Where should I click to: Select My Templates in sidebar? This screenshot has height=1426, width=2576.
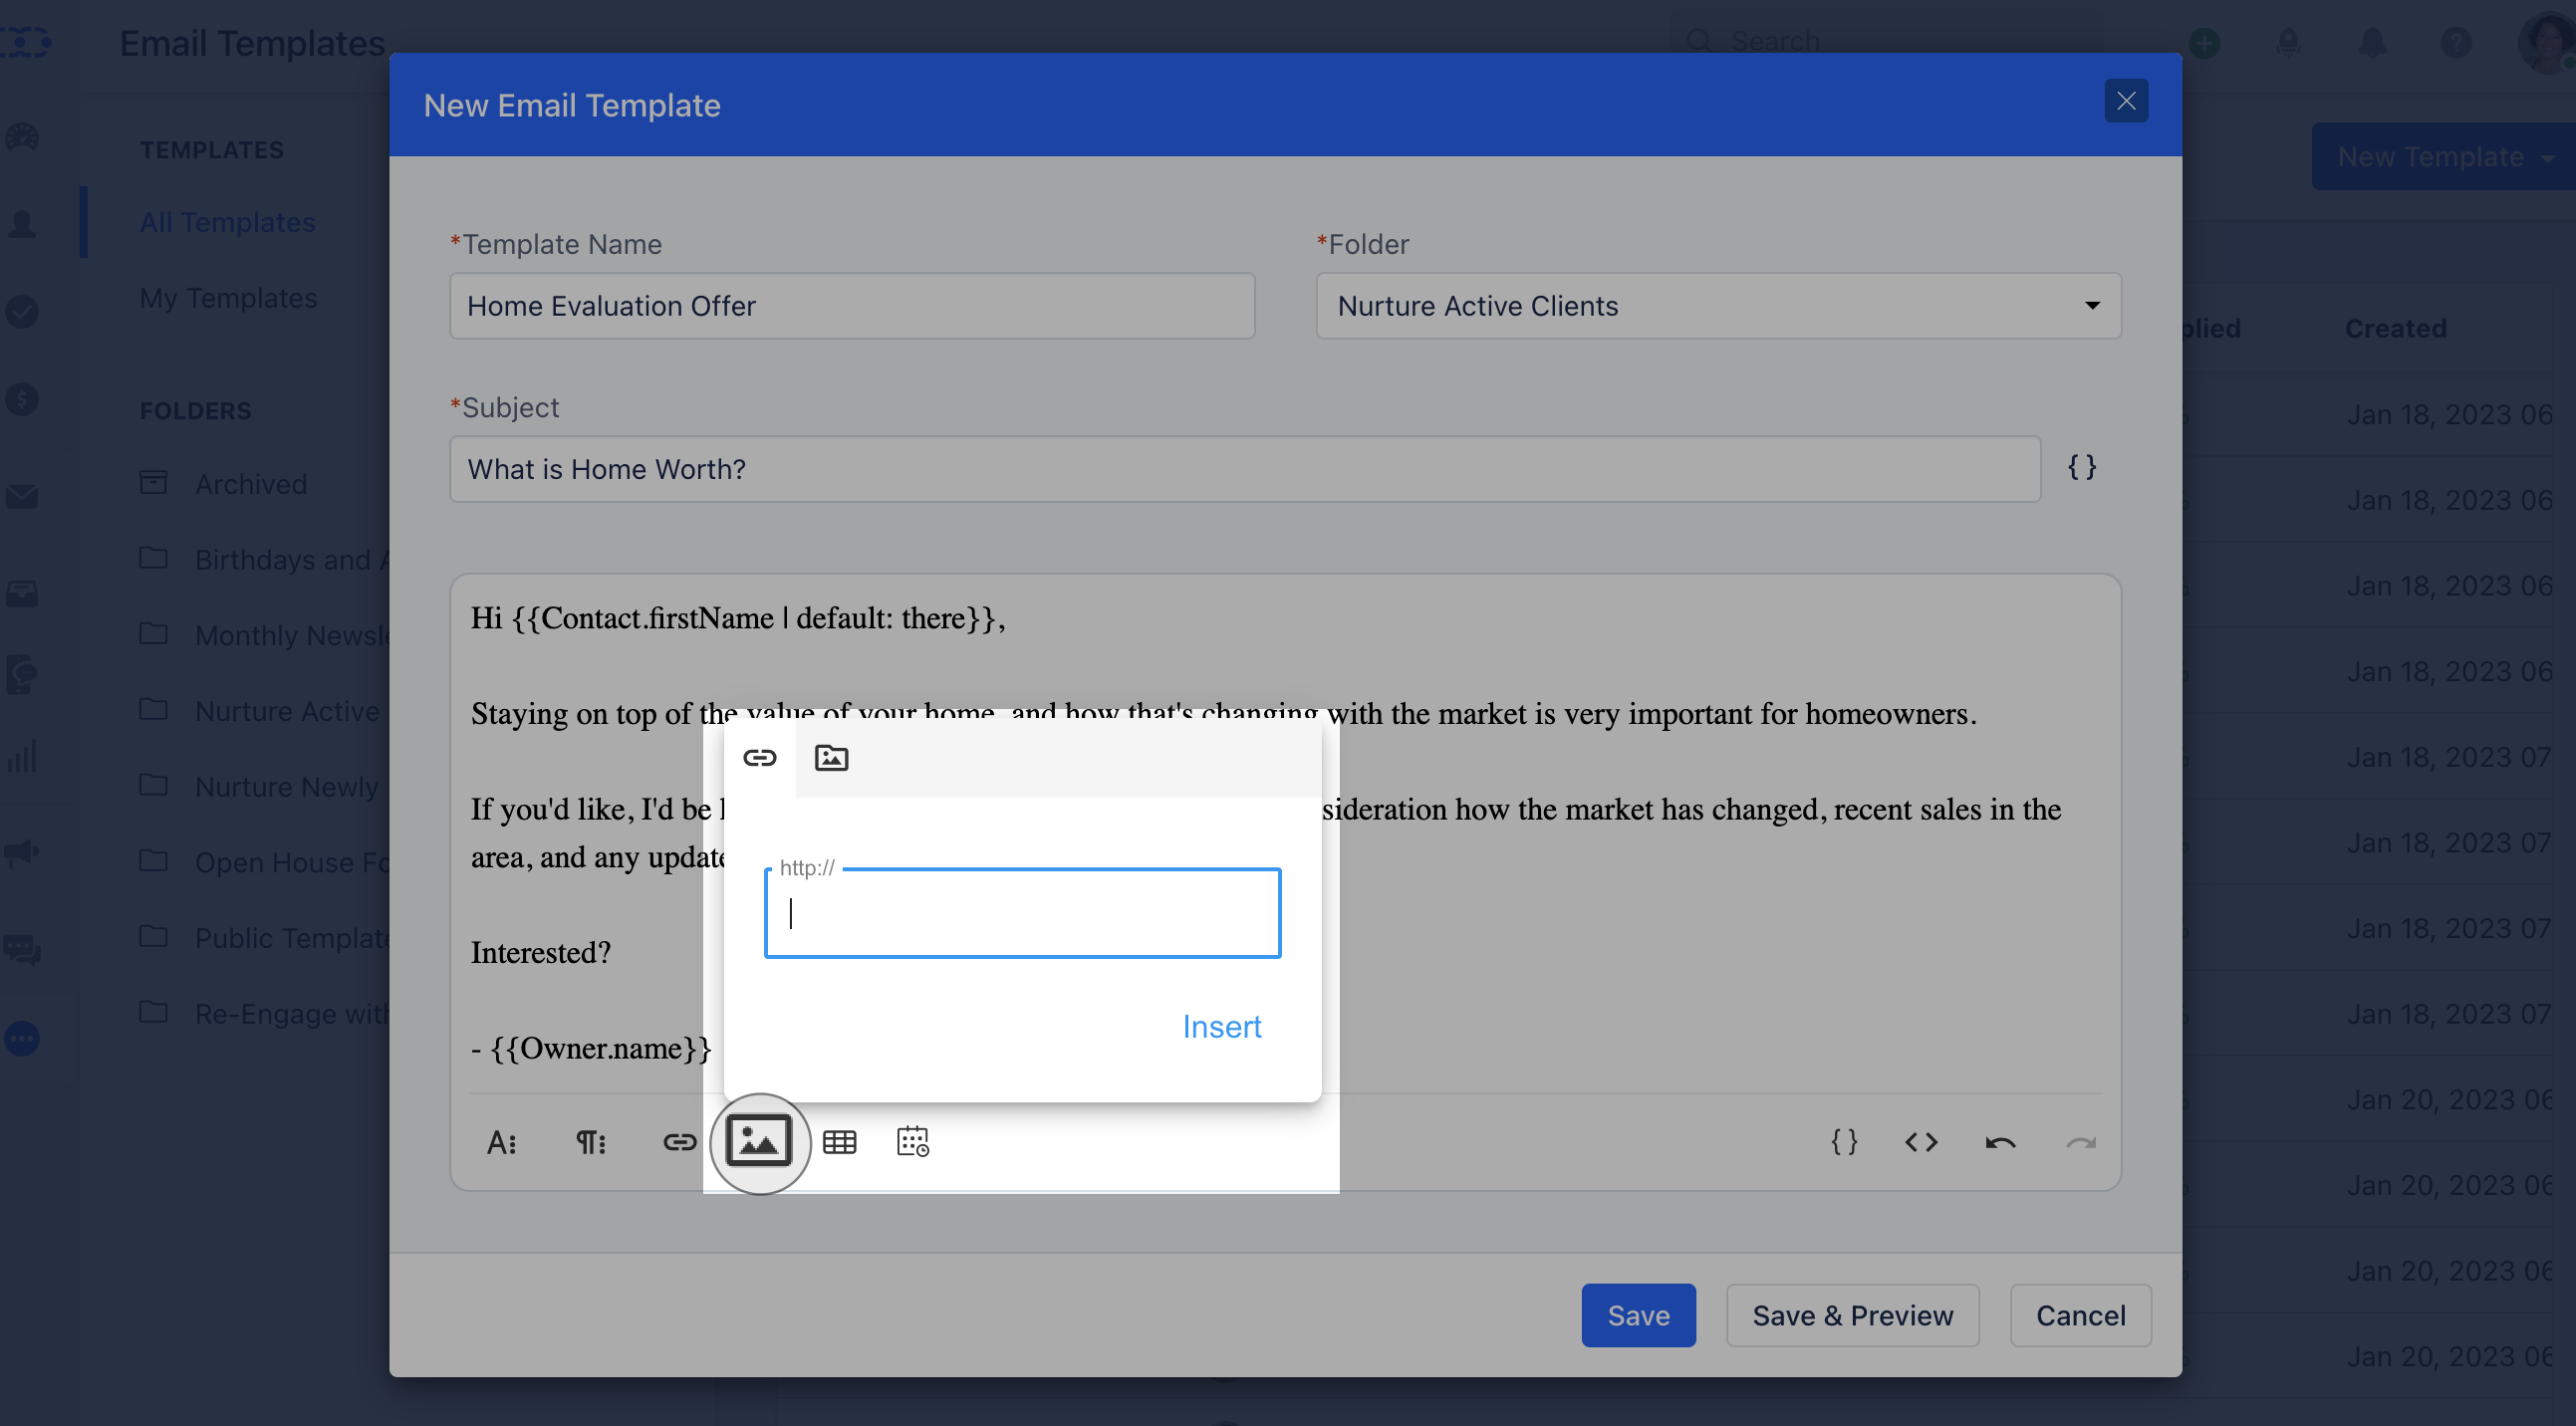pos(228,298)
